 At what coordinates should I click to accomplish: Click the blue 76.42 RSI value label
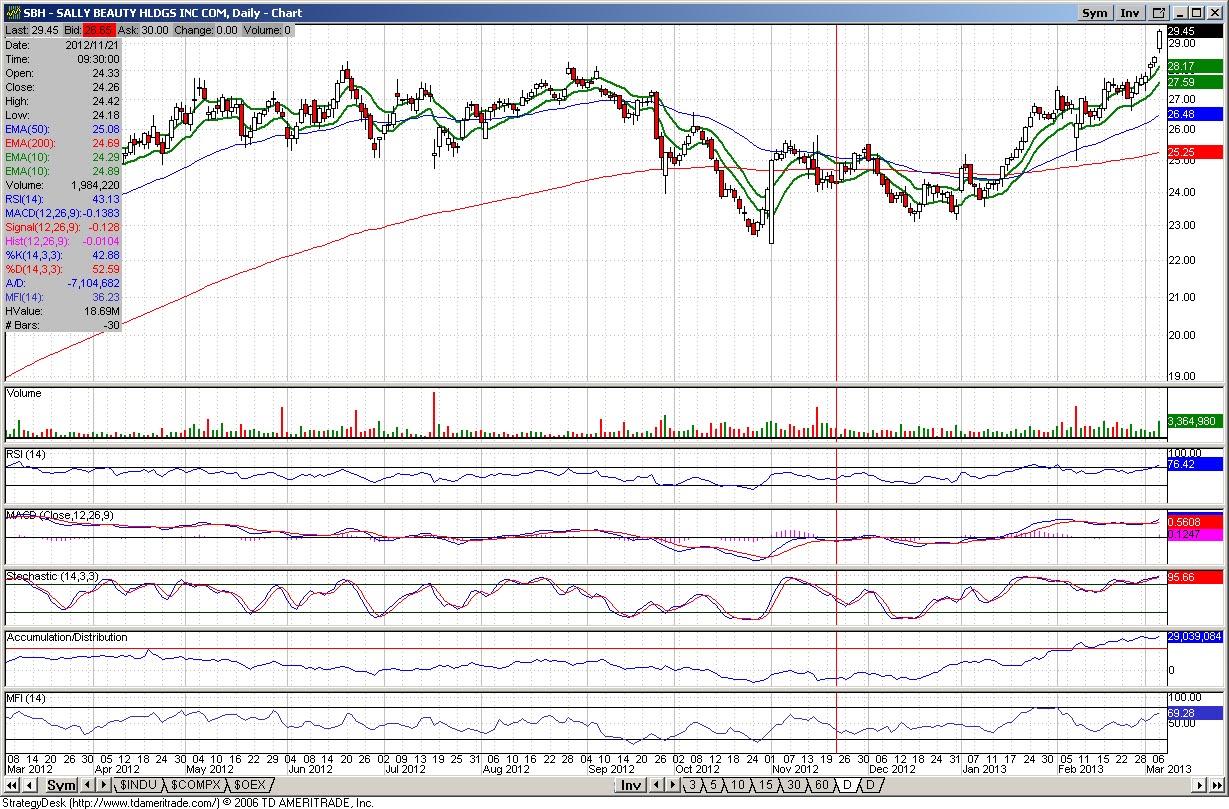click(1195, 464)
